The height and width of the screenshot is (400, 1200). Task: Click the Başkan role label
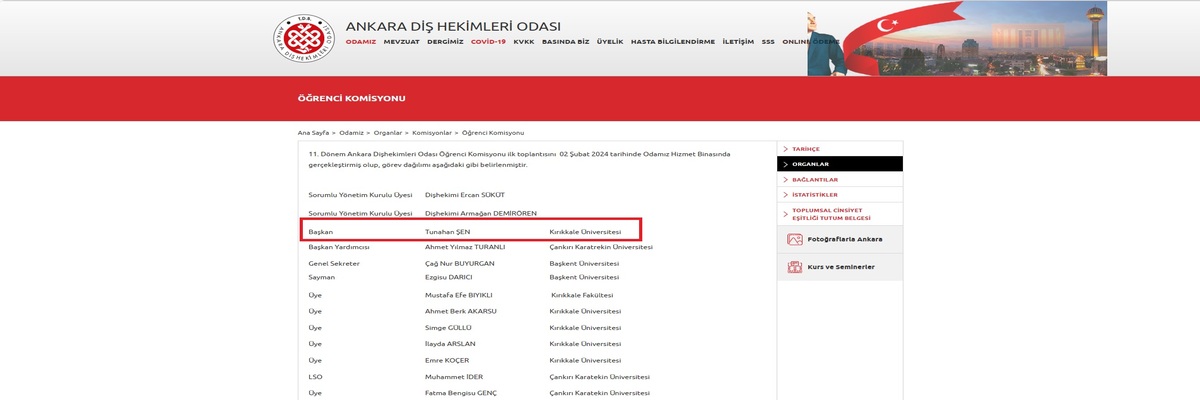(x=320, y=232)
